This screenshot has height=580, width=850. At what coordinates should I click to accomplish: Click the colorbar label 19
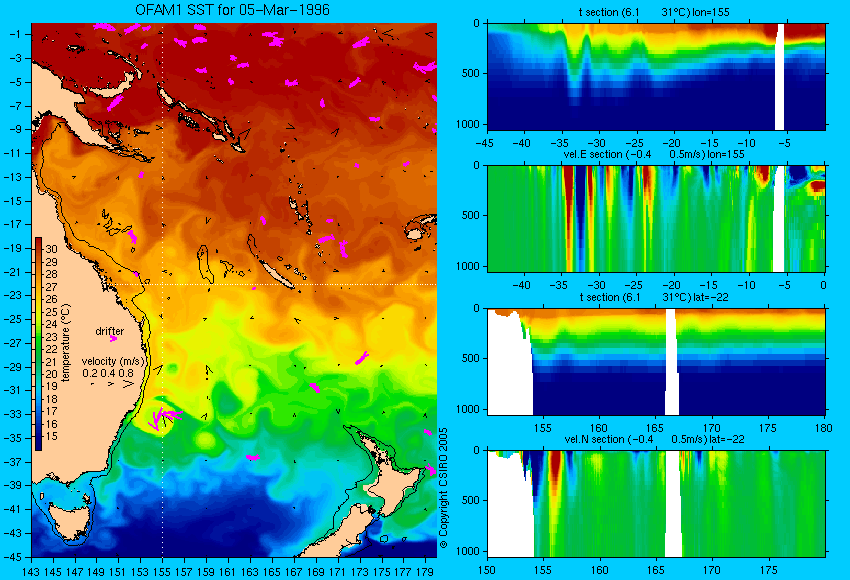tap(51, 386)
